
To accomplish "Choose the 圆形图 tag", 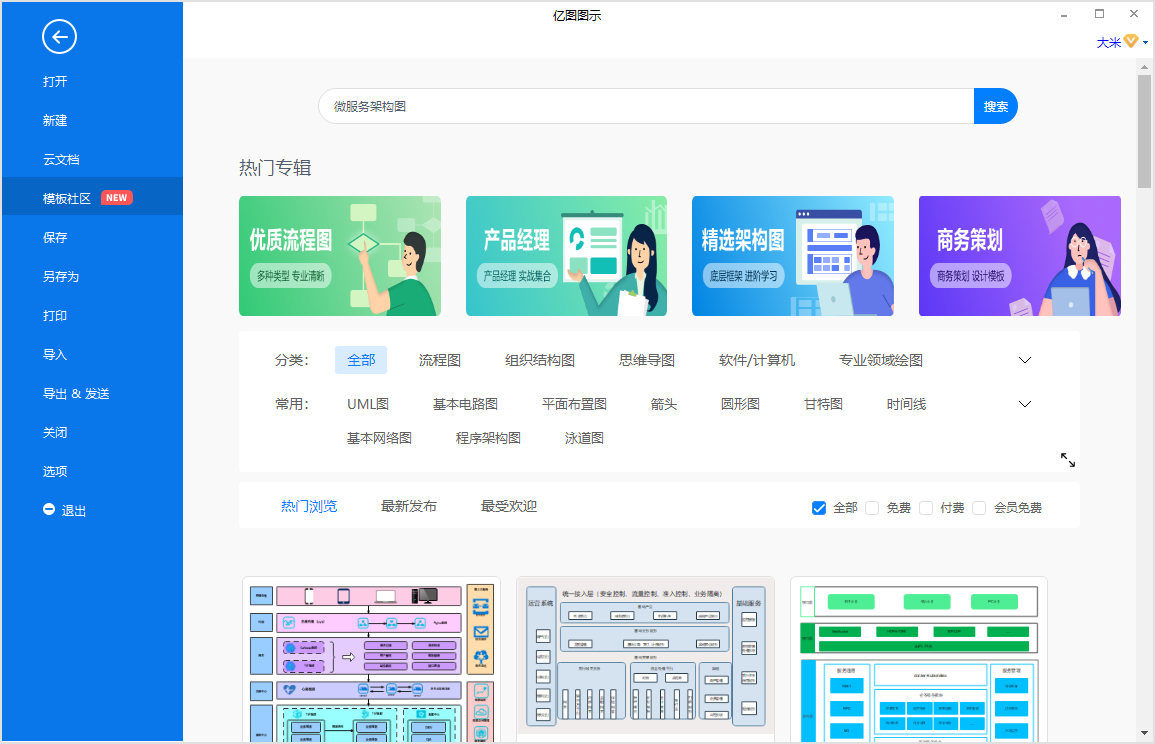I will point(740,404).
